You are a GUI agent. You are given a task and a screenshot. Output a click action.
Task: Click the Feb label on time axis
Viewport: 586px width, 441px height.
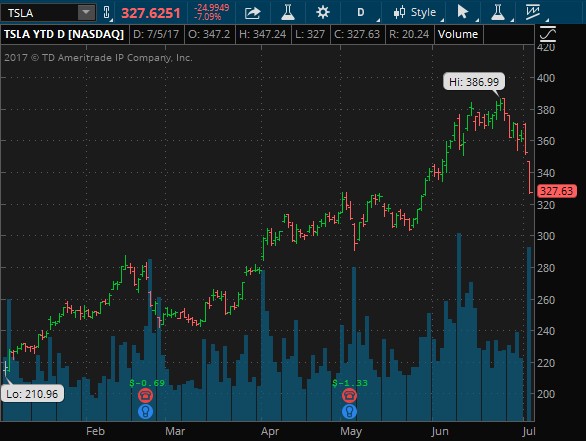[x=95, y=431]
